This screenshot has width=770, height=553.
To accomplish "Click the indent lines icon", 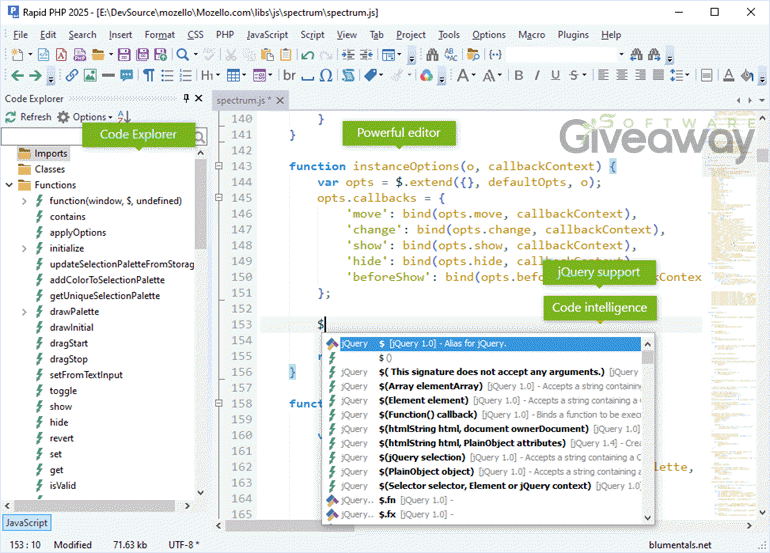I will (x=348, y=55).
